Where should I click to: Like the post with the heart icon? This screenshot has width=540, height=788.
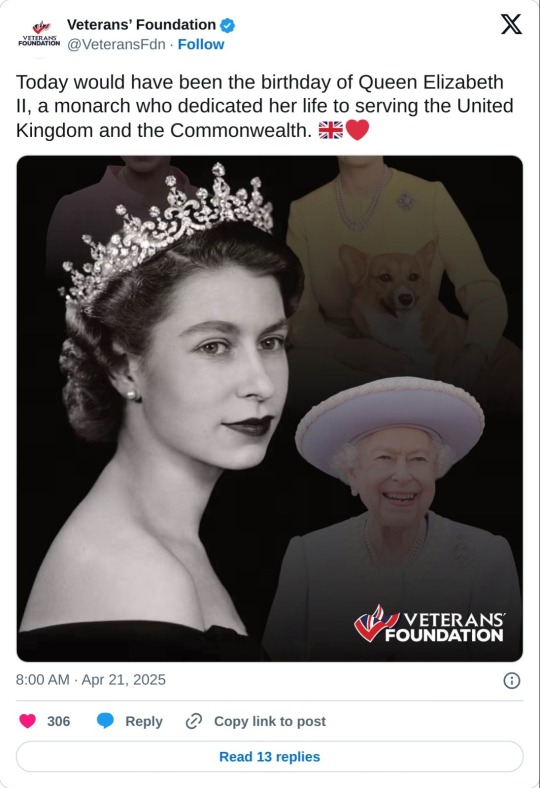coord(28,721)
